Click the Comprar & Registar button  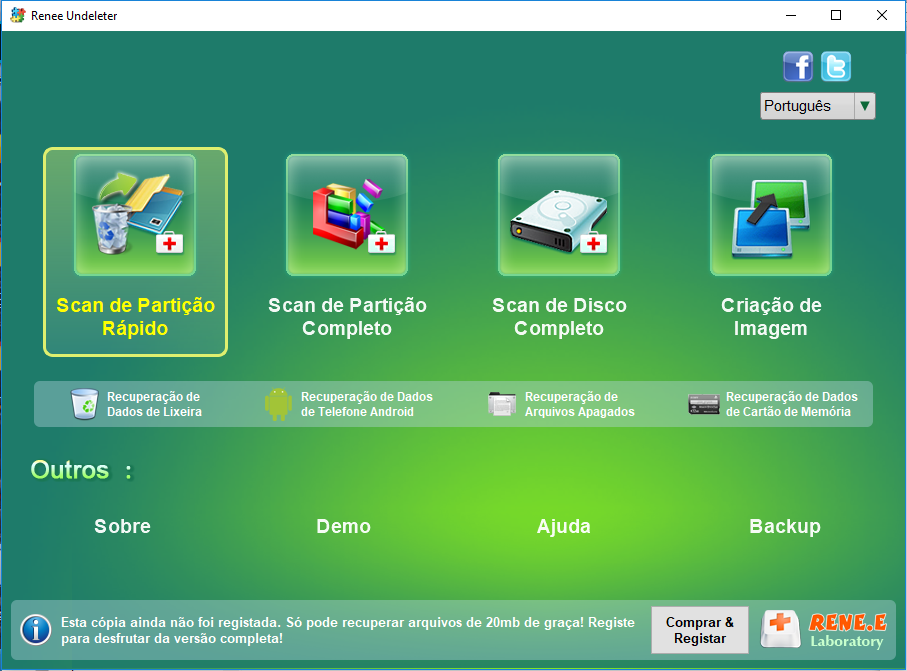coord(700,630)
